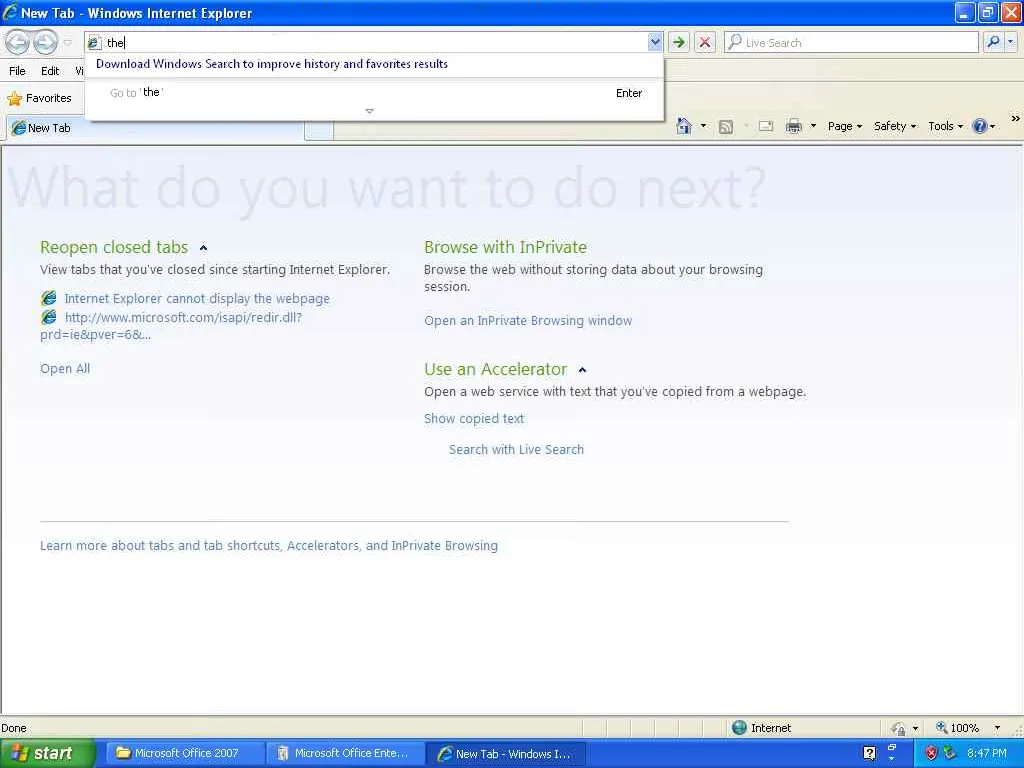
Task: Expand command bar overflow chevron
Action: coord(1015,119)
